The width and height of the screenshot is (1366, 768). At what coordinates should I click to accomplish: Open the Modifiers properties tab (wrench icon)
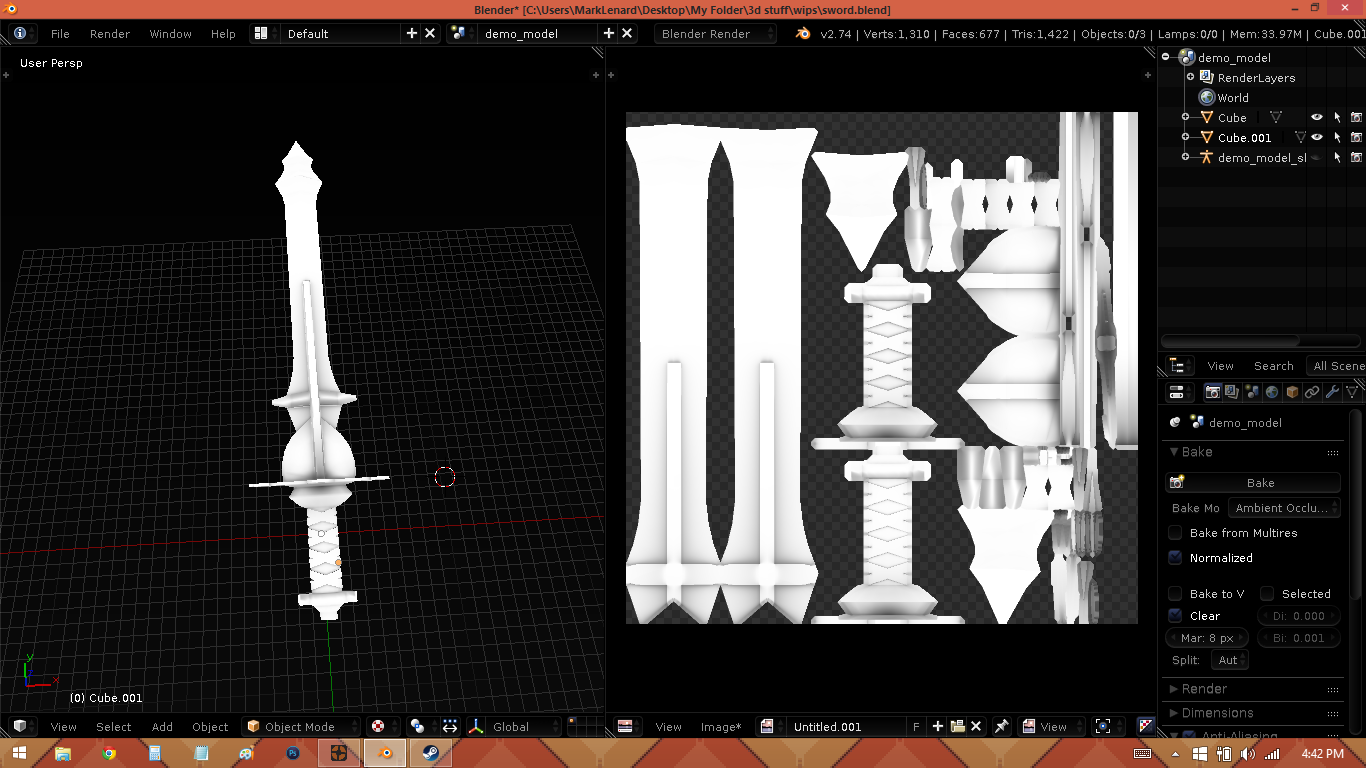(x=1332, y=392)
